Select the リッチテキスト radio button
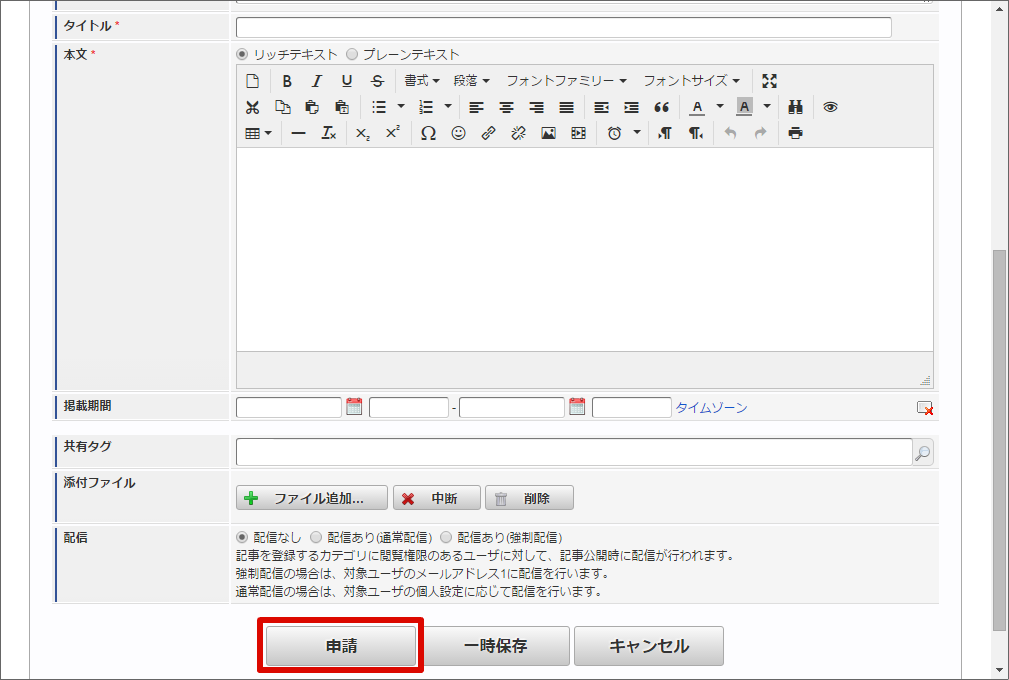The height and width of the screenshot is (680, 1009). coord(240,54)
